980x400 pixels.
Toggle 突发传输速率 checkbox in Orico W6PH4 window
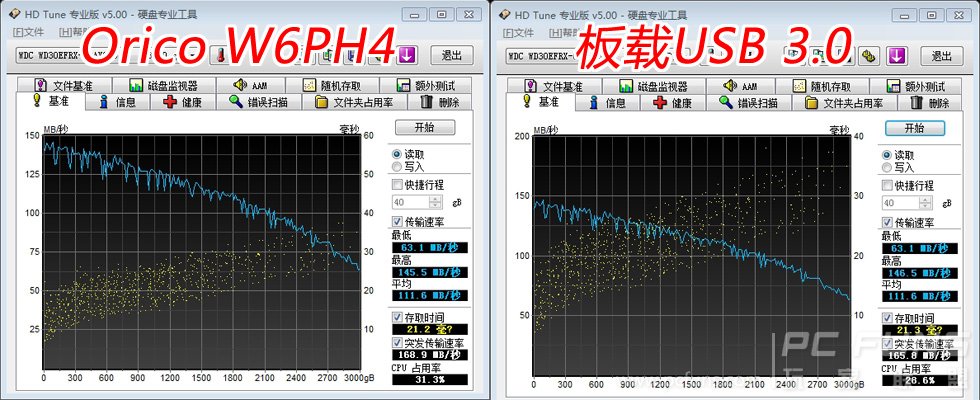point(397,342)
